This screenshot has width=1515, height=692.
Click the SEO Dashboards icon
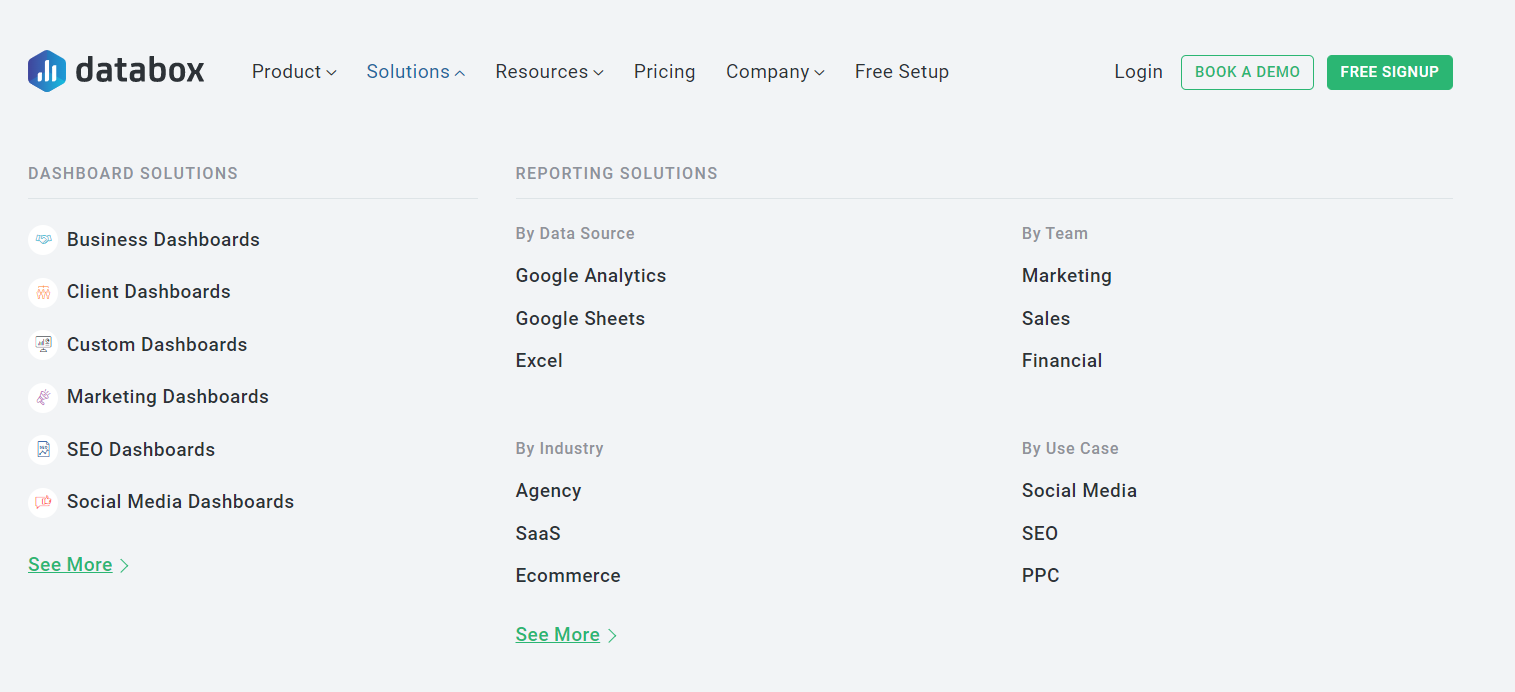[x=41, y=449]
